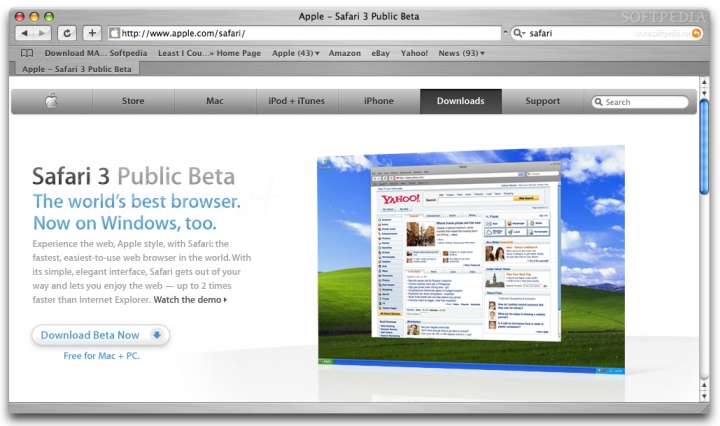Go forward with the forward arrow button
This screenshot has height=426, width=720.
[42, 33]
